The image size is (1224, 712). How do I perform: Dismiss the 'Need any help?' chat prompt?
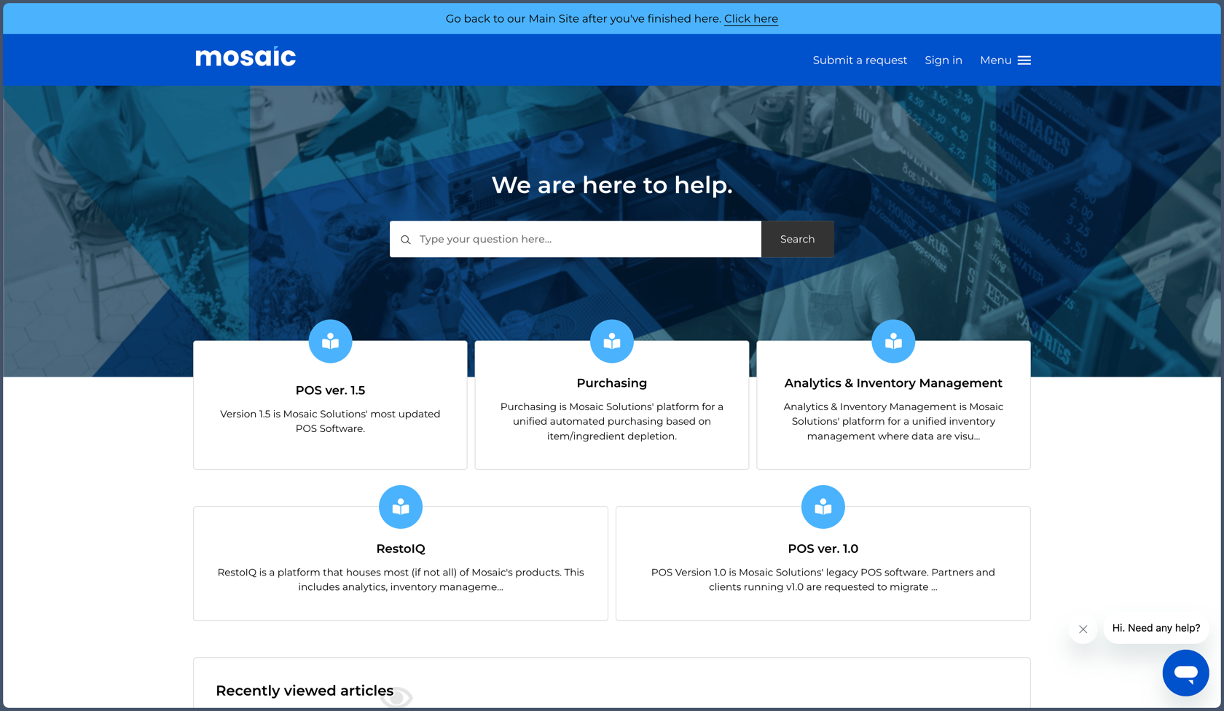1083,629
